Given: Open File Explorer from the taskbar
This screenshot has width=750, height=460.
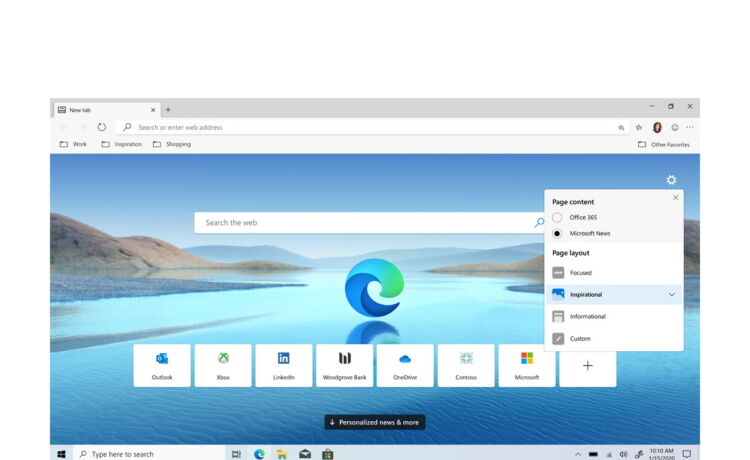Looking at the screenshot, I should [x=282, y=454].
